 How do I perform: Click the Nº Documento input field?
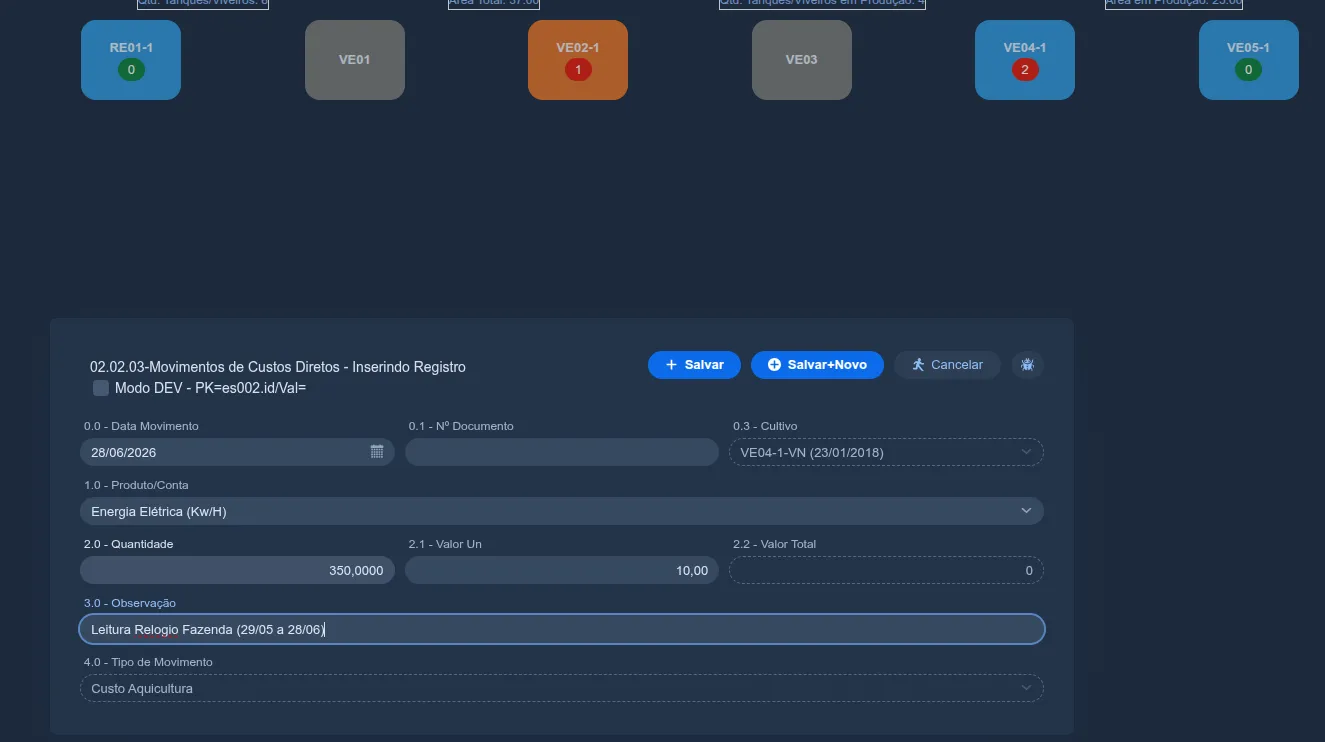tap(562, 452)
